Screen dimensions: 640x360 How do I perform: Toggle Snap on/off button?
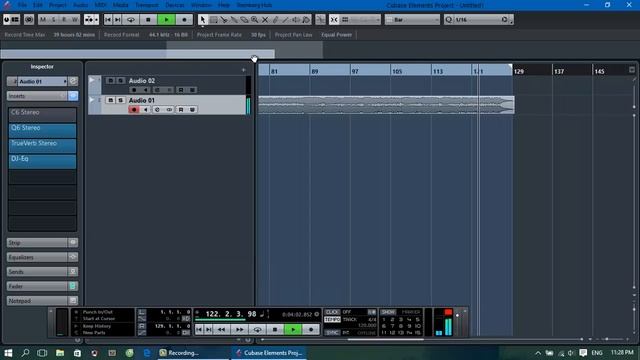point(334,20)
